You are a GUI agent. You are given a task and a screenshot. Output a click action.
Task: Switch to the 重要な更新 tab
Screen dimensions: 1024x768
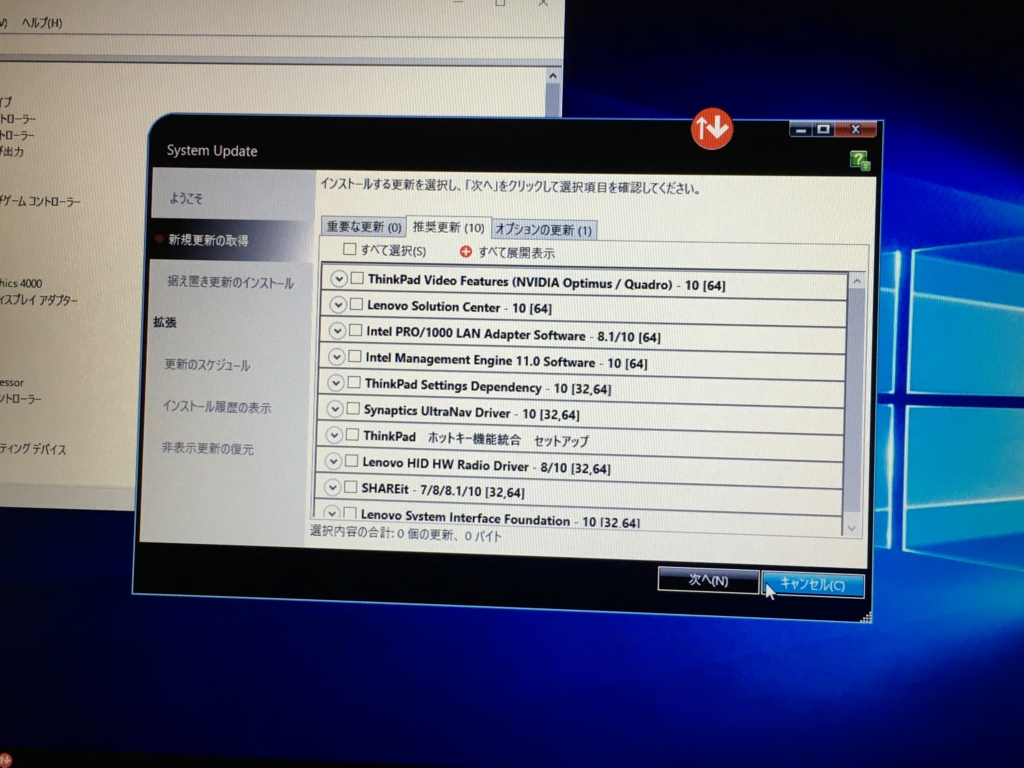(x=362, y=226)
